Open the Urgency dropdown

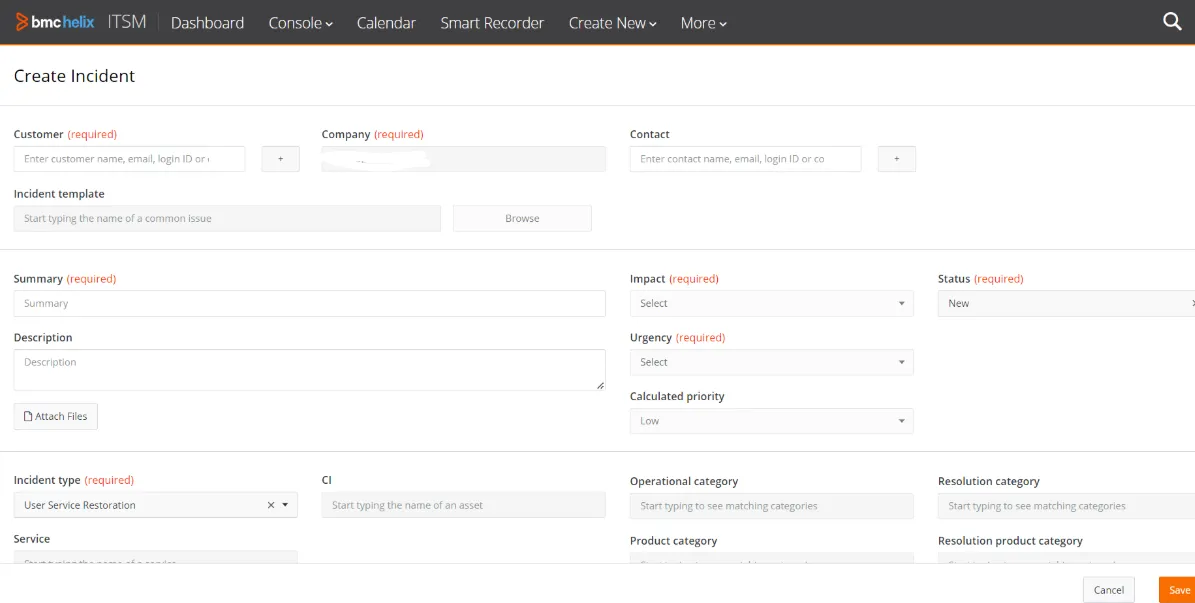(903, 362)
